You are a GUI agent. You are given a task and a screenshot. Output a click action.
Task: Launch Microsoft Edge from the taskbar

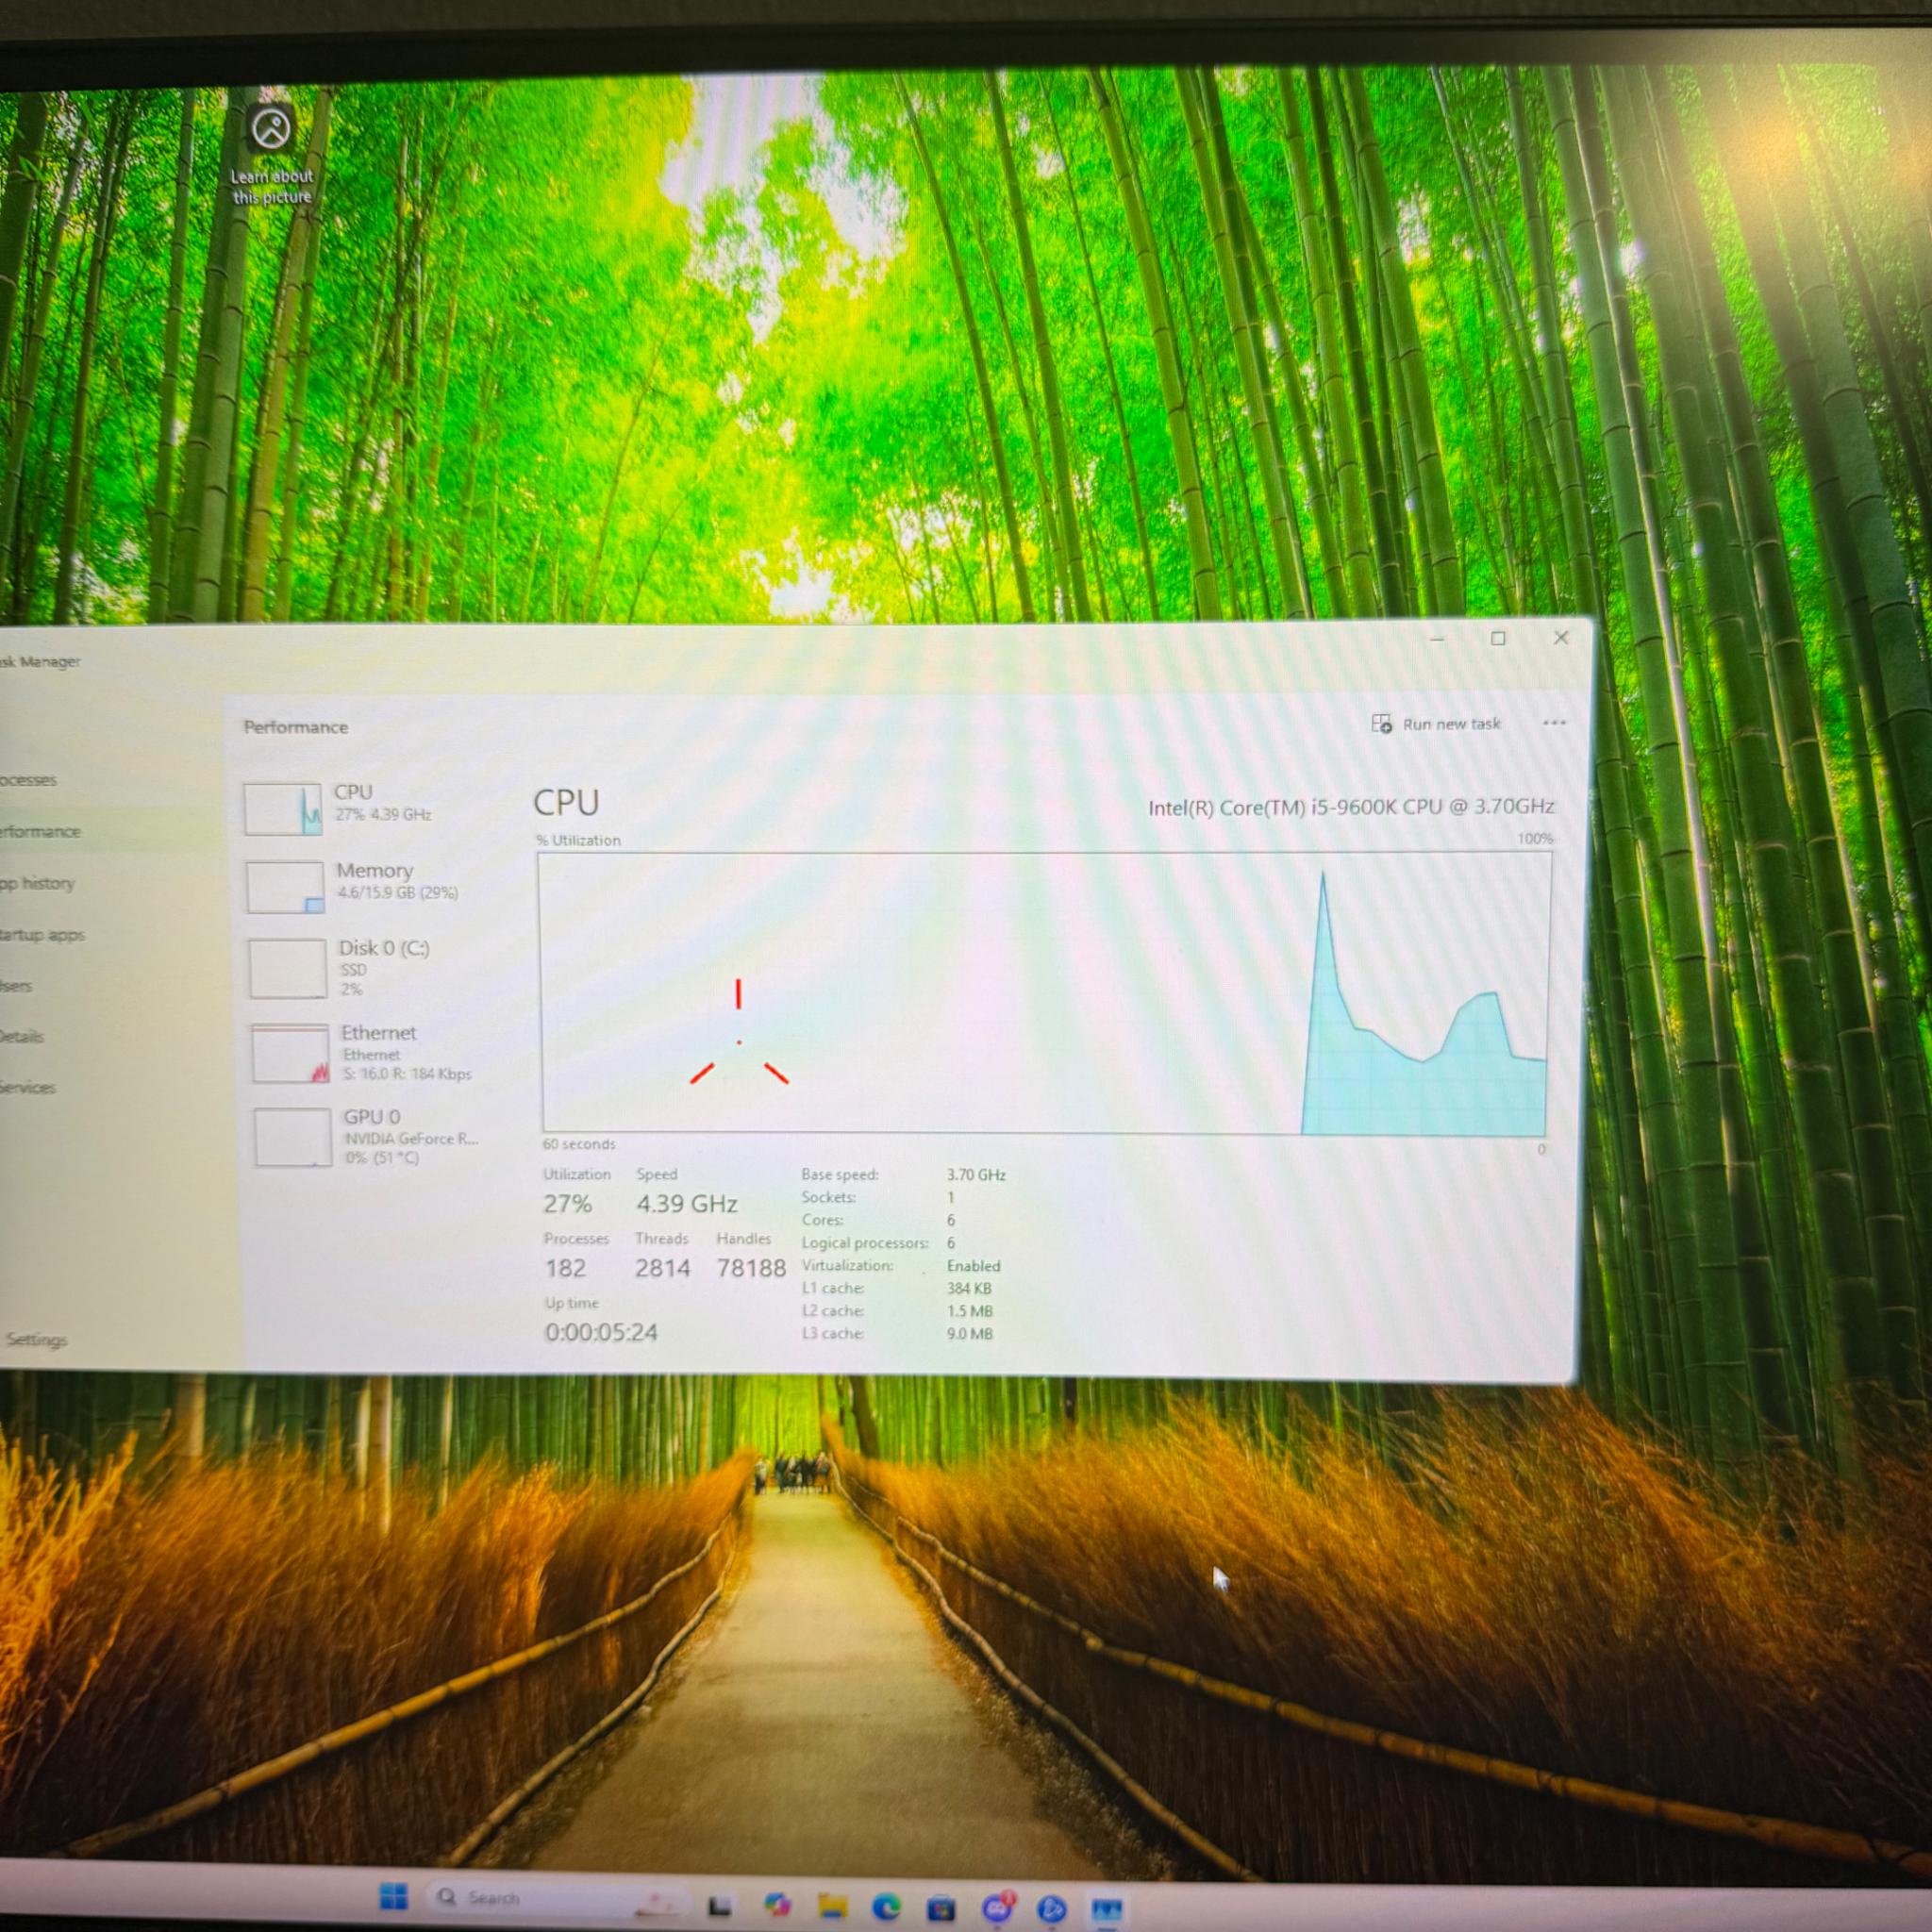tap(886, 1907)
